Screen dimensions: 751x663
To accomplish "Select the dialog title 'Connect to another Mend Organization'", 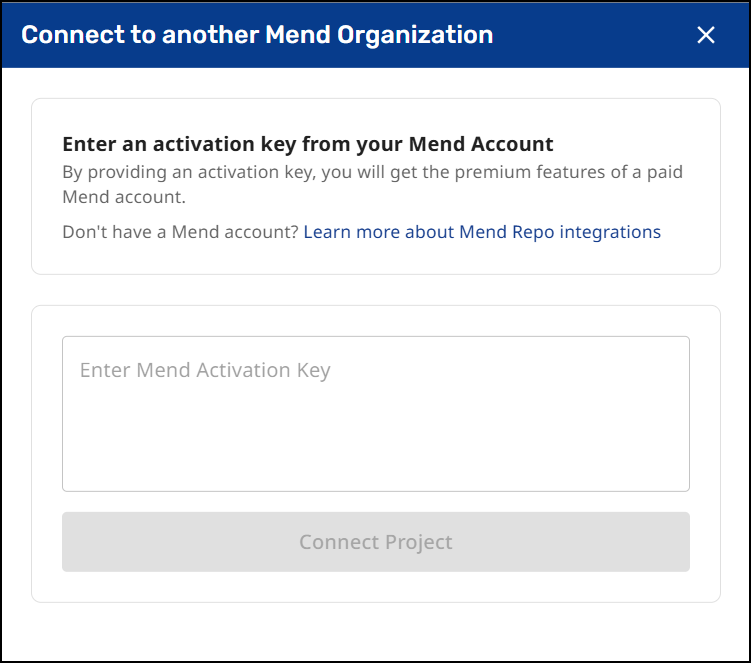I will (257, 35).
